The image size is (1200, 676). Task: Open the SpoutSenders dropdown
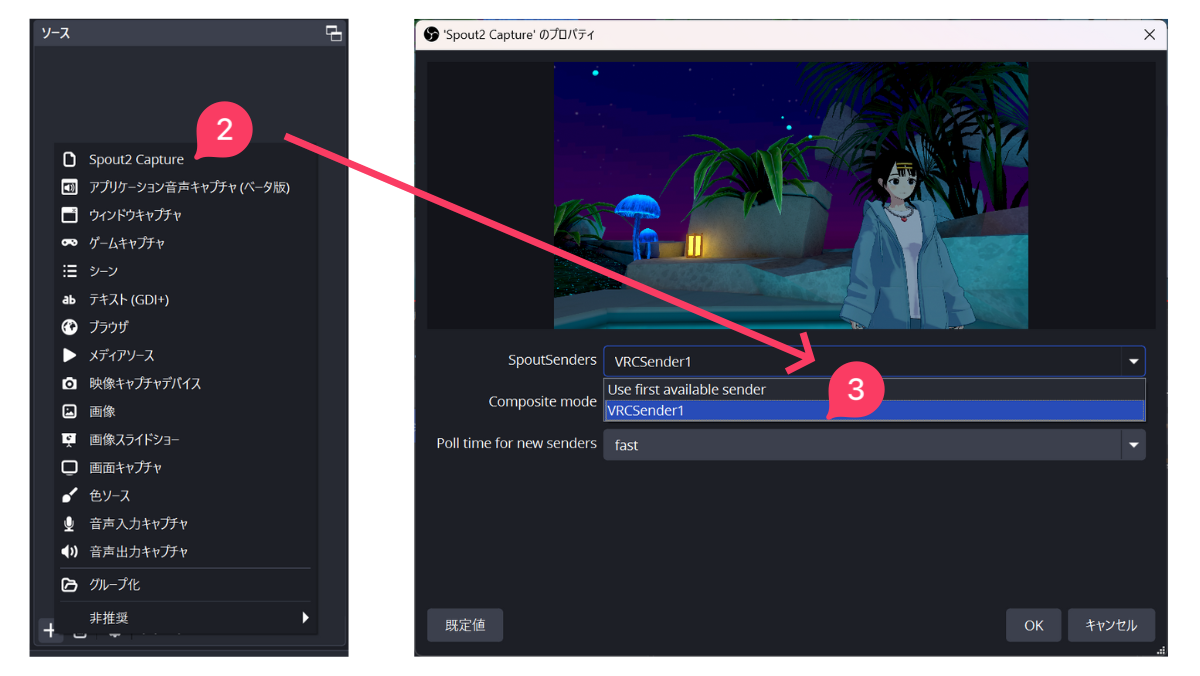[x=1133, y=361]
